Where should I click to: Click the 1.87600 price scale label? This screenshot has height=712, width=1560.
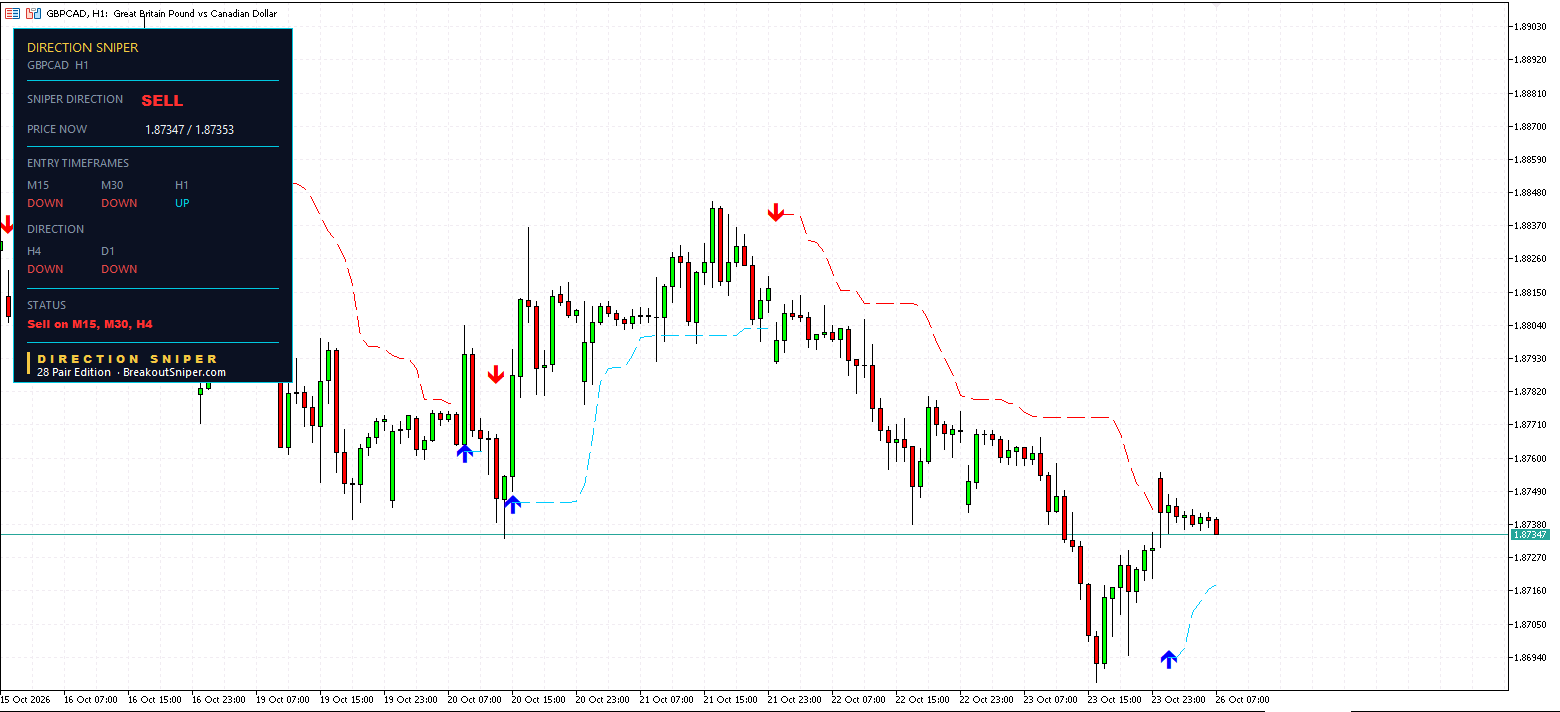[x=1530, y=458]
